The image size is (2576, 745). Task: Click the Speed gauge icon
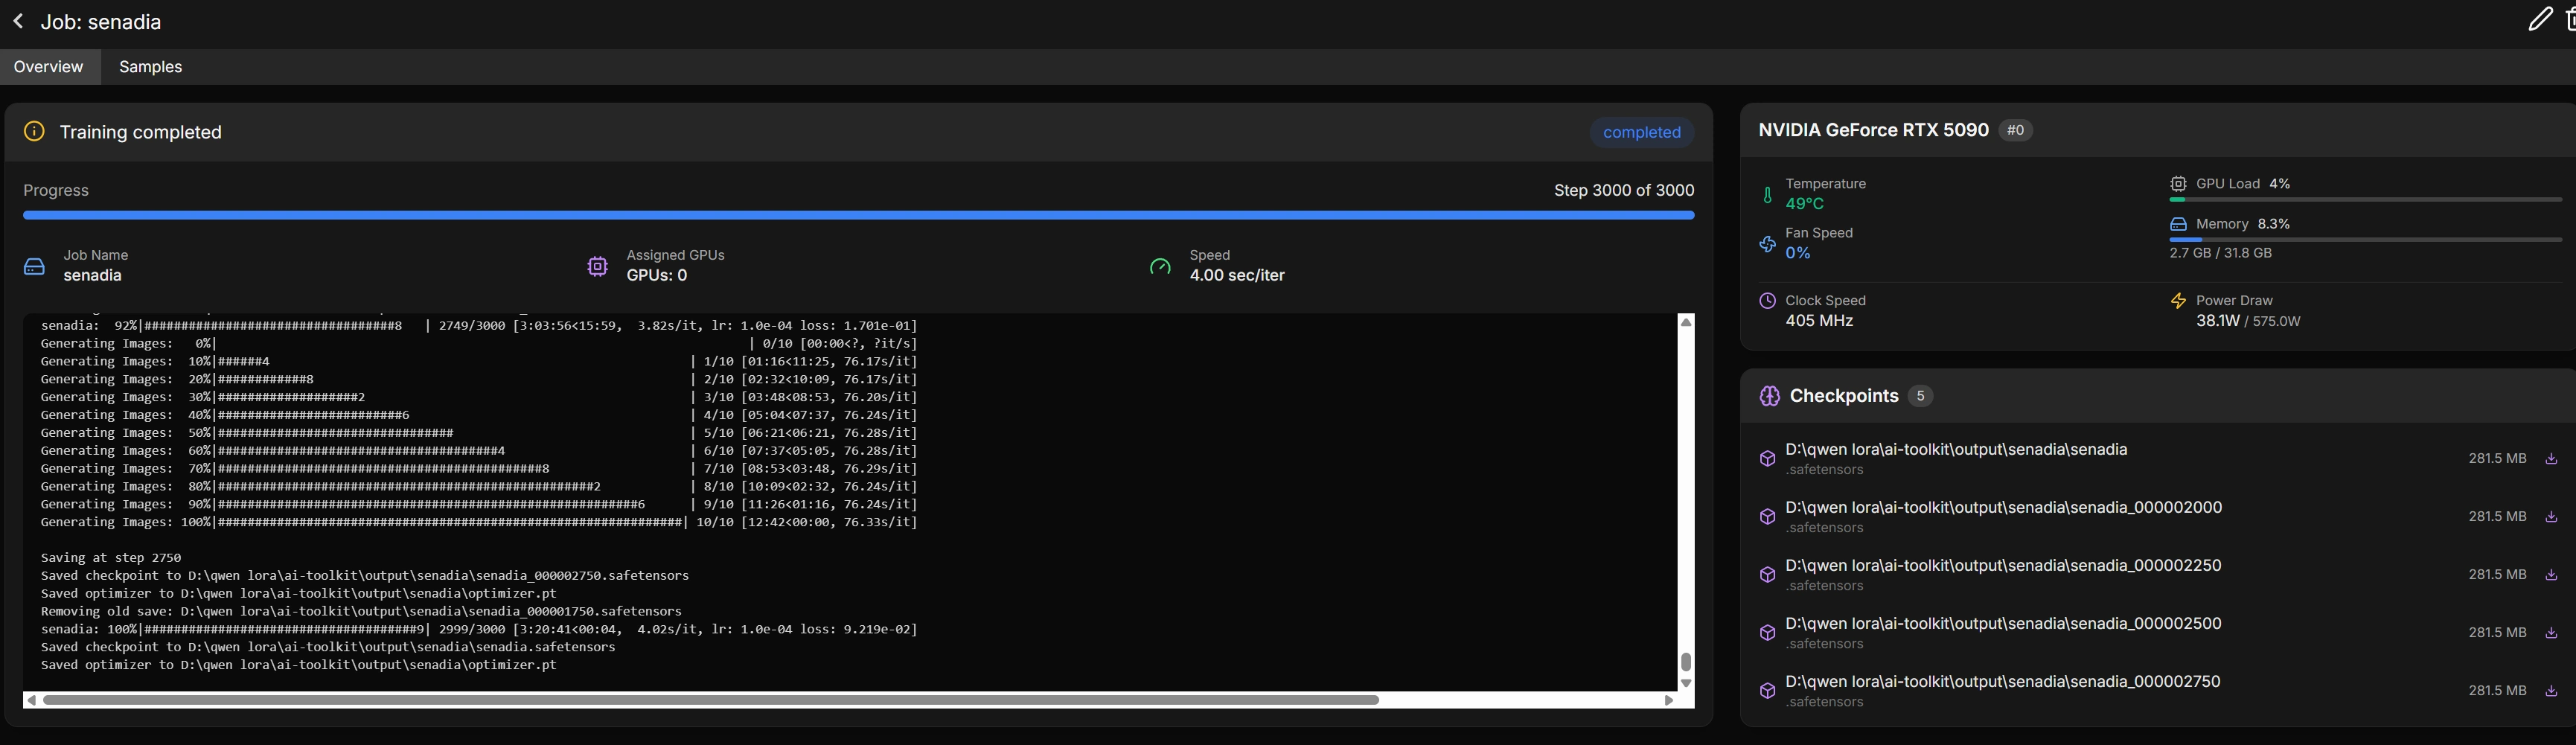pyautogui.click(x=1160, y=266)
